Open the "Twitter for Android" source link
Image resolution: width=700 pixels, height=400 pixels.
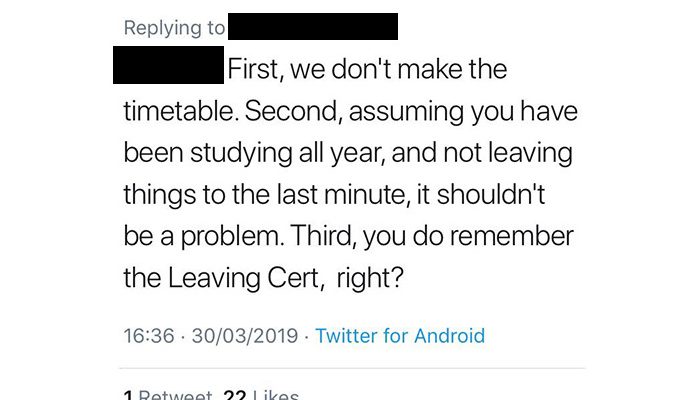coord(400,336)
